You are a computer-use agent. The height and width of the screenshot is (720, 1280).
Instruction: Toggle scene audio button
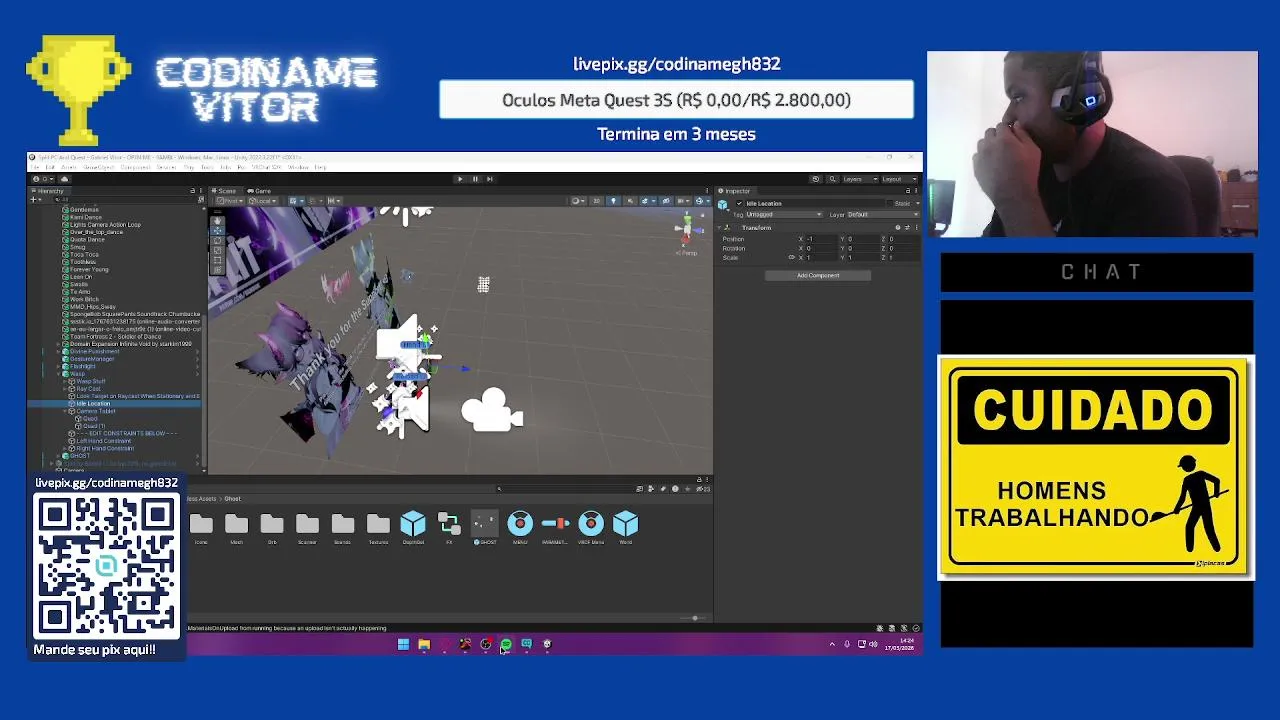click(x=630, y=201)
